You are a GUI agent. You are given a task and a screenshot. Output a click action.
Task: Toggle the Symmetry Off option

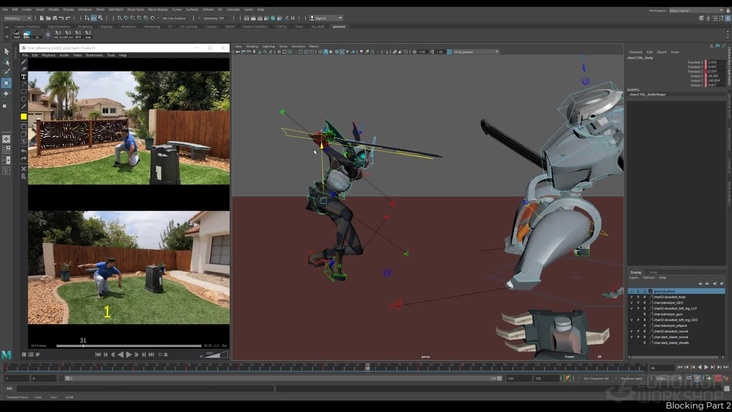[216, 18]
